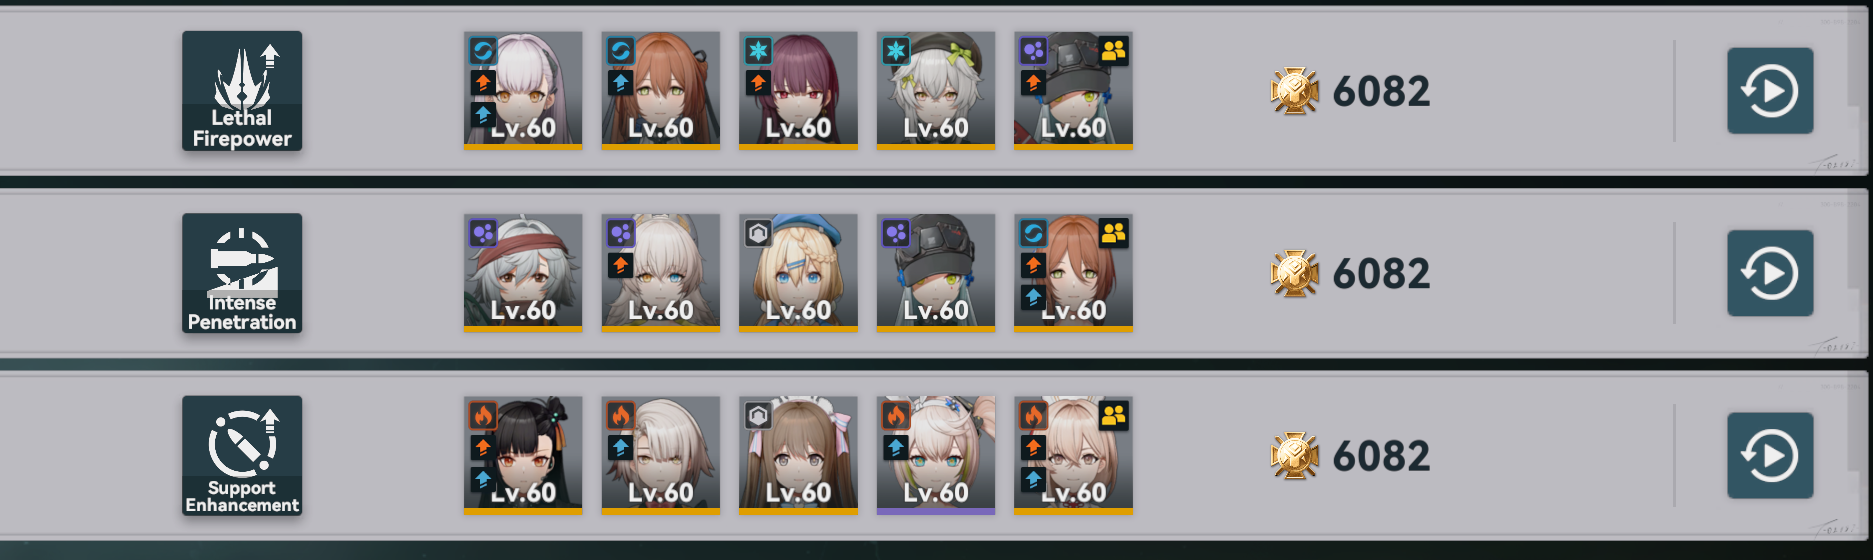
Task: Select helmeted support doll in Lethal Firepower row
Action: coord(1073,91)
